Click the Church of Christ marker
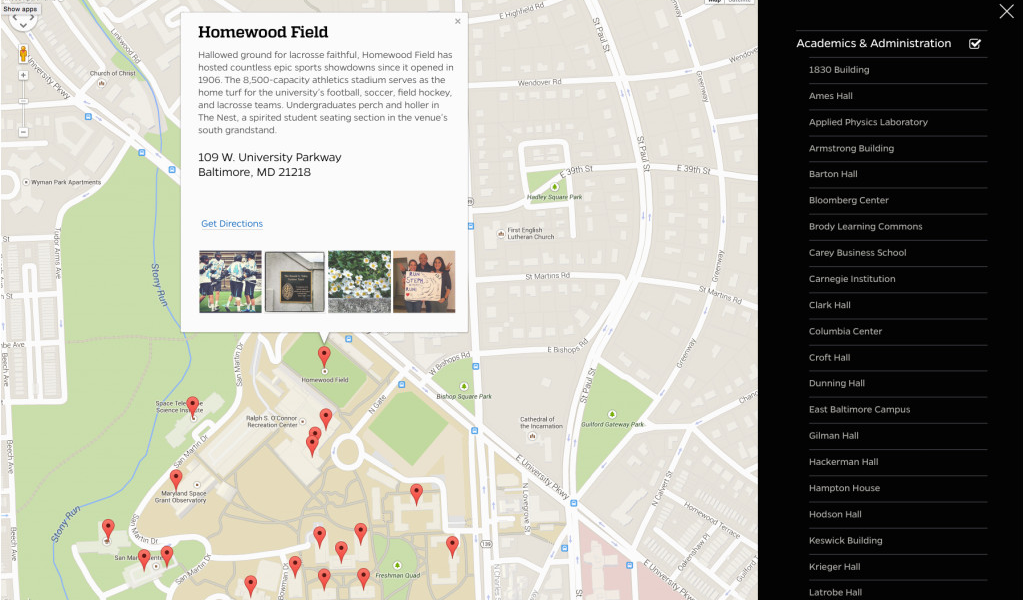 pos(101,83)
